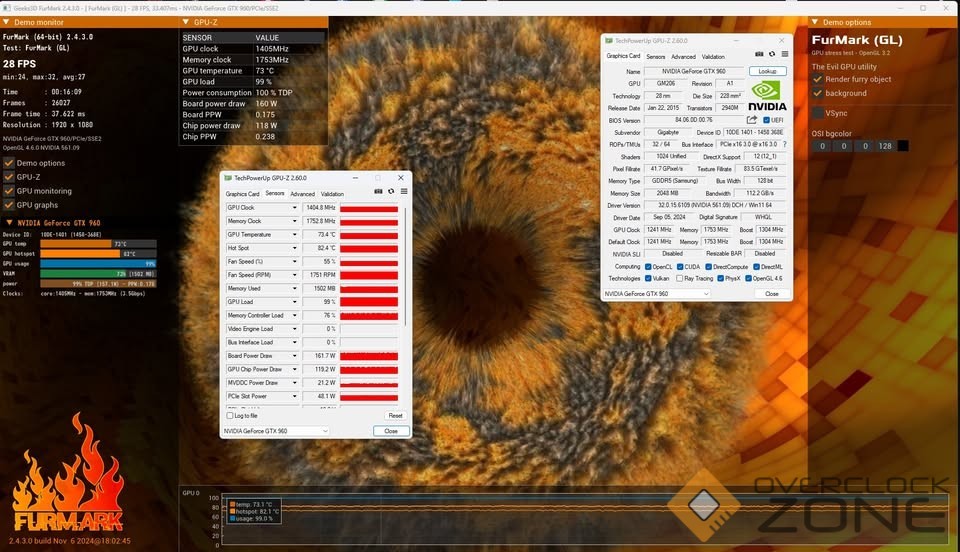Toggle the Render furry object option

(818, 79)
